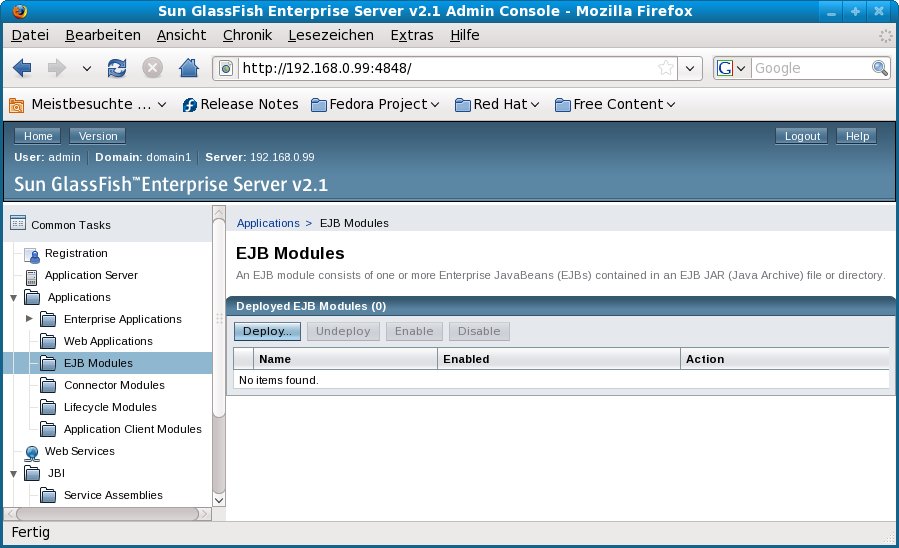The width and height of the screenshot is (899, 548).
Task: Open the Lesezeichen menu
Action: tap(330, 35)
